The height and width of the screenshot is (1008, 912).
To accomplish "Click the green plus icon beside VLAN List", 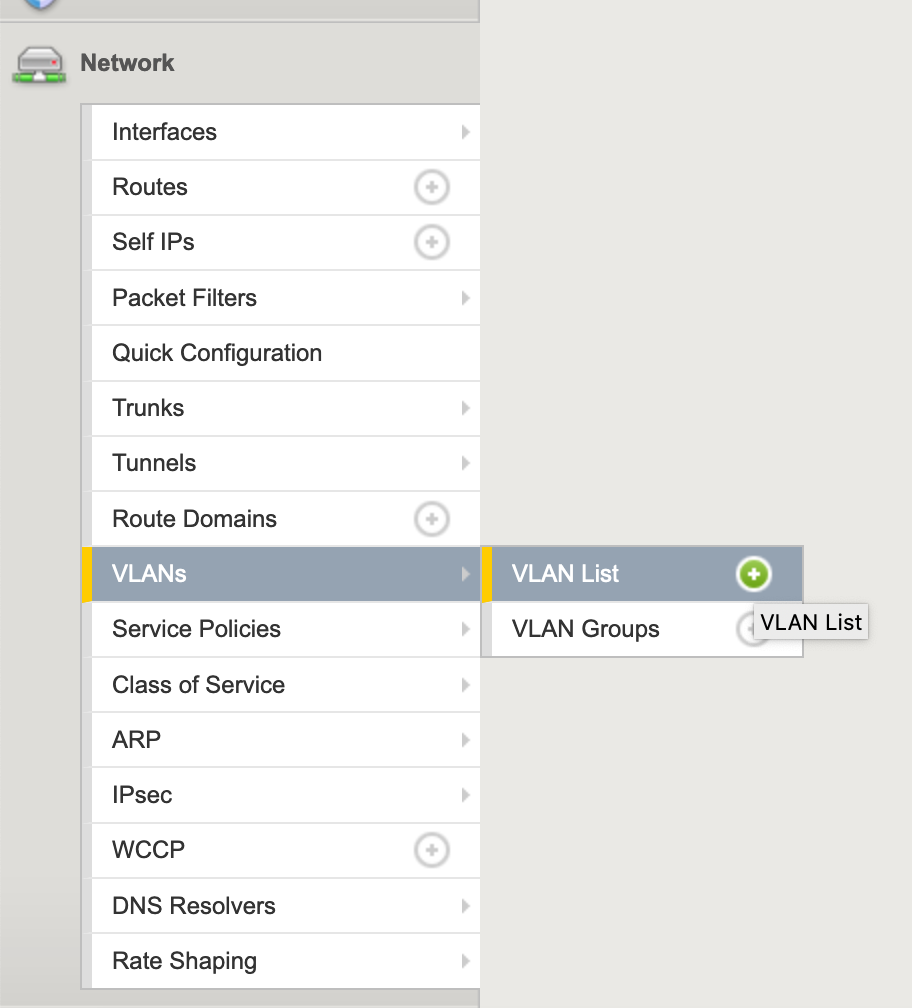I will pyautogui.click(x=753, y=573).
